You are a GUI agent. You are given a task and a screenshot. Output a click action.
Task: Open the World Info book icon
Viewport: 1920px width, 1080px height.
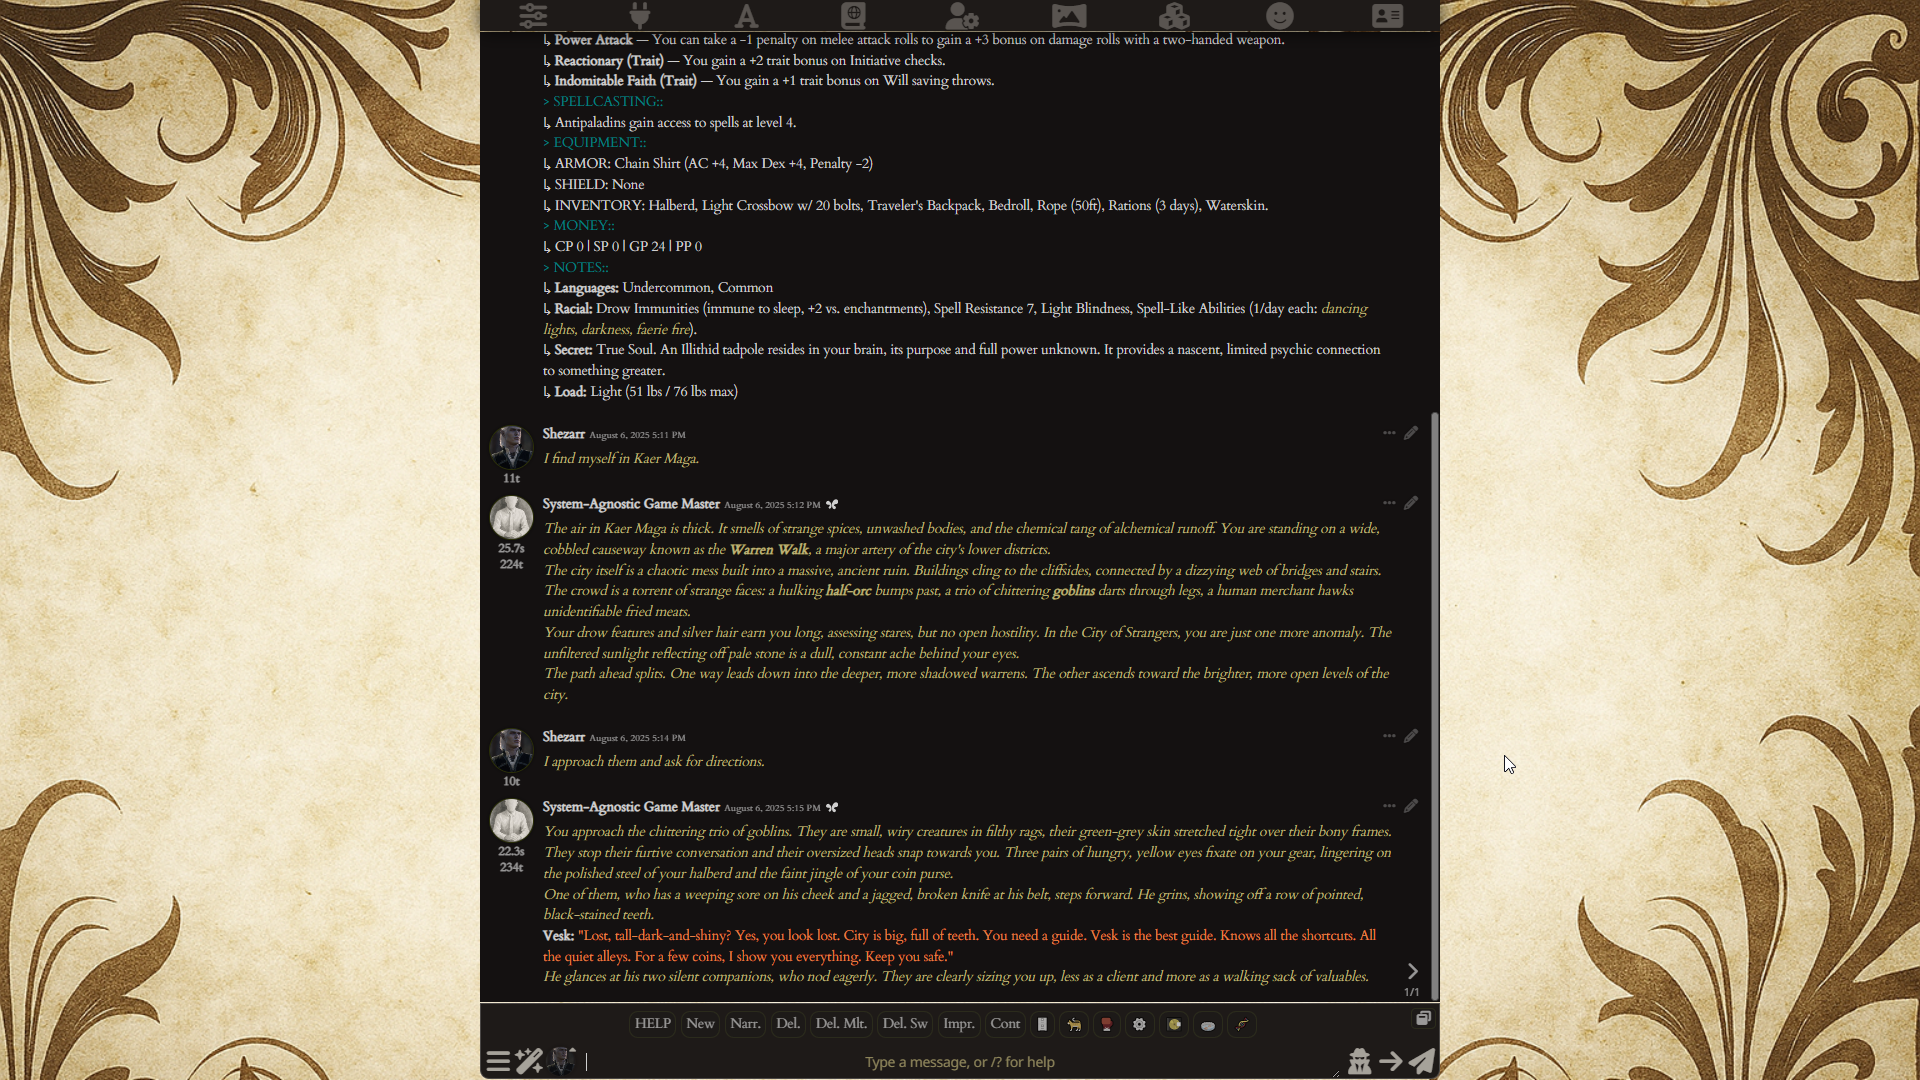pos(853,15)
